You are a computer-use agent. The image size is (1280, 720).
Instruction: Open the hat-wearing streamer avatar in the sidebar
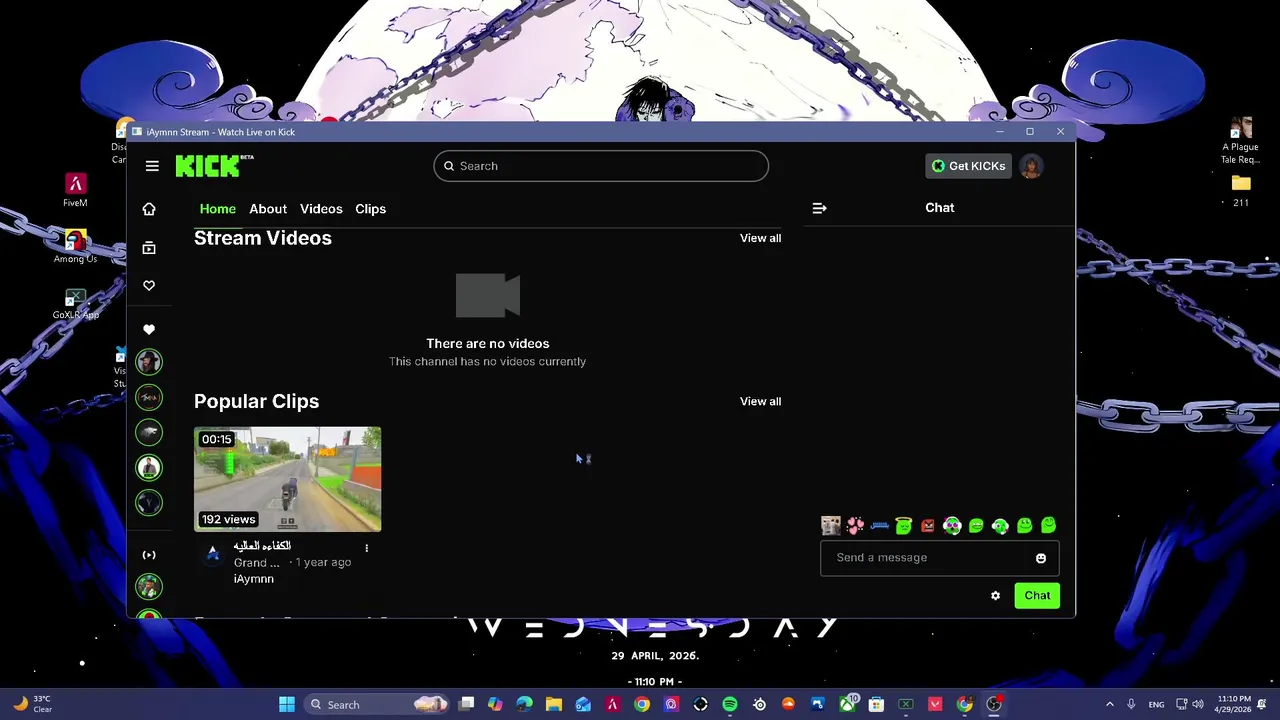click(149, 362)
